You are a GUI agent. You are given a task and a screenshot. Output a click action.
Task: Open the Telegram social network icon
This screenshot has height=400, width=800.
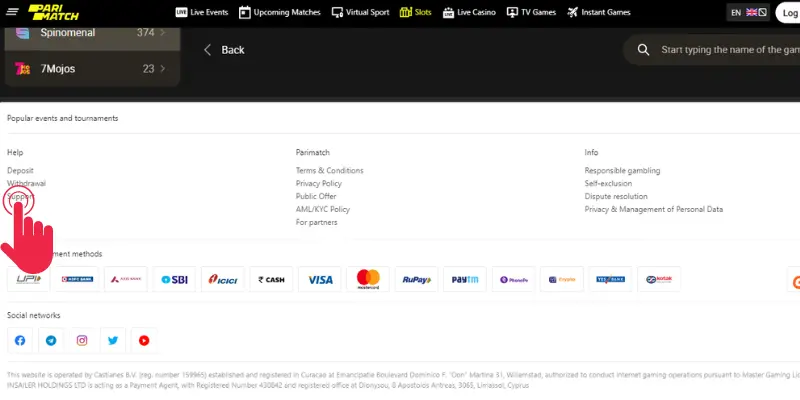click(x=51, y=340)
